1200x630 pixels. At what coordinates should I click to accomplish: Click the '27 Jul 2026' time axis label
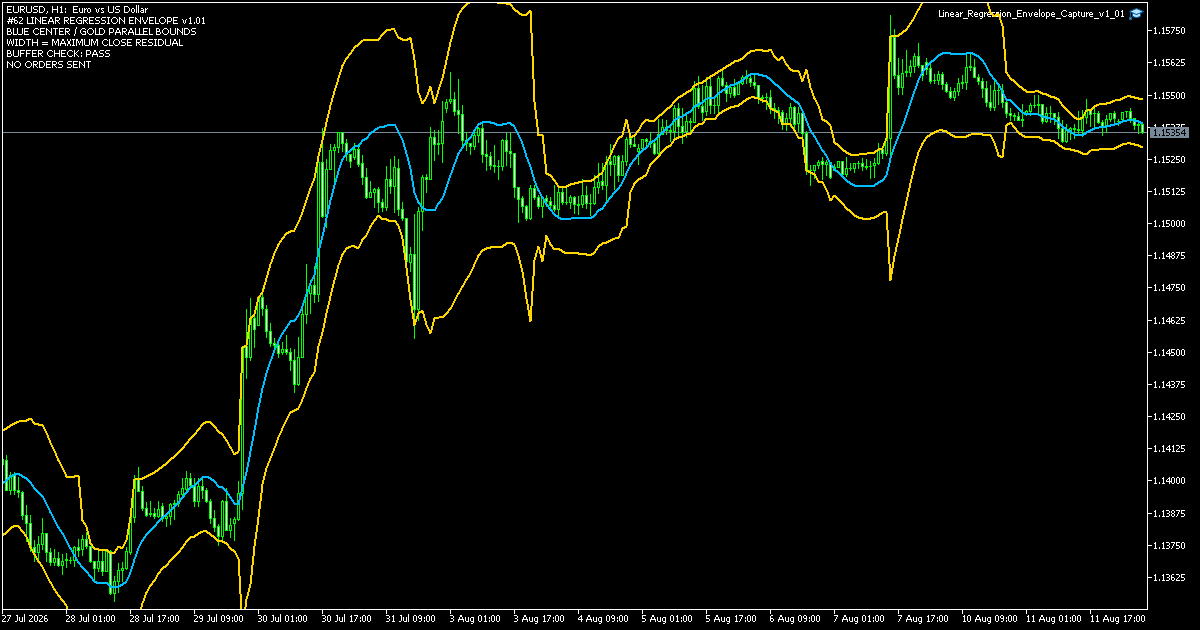point(27,618)
